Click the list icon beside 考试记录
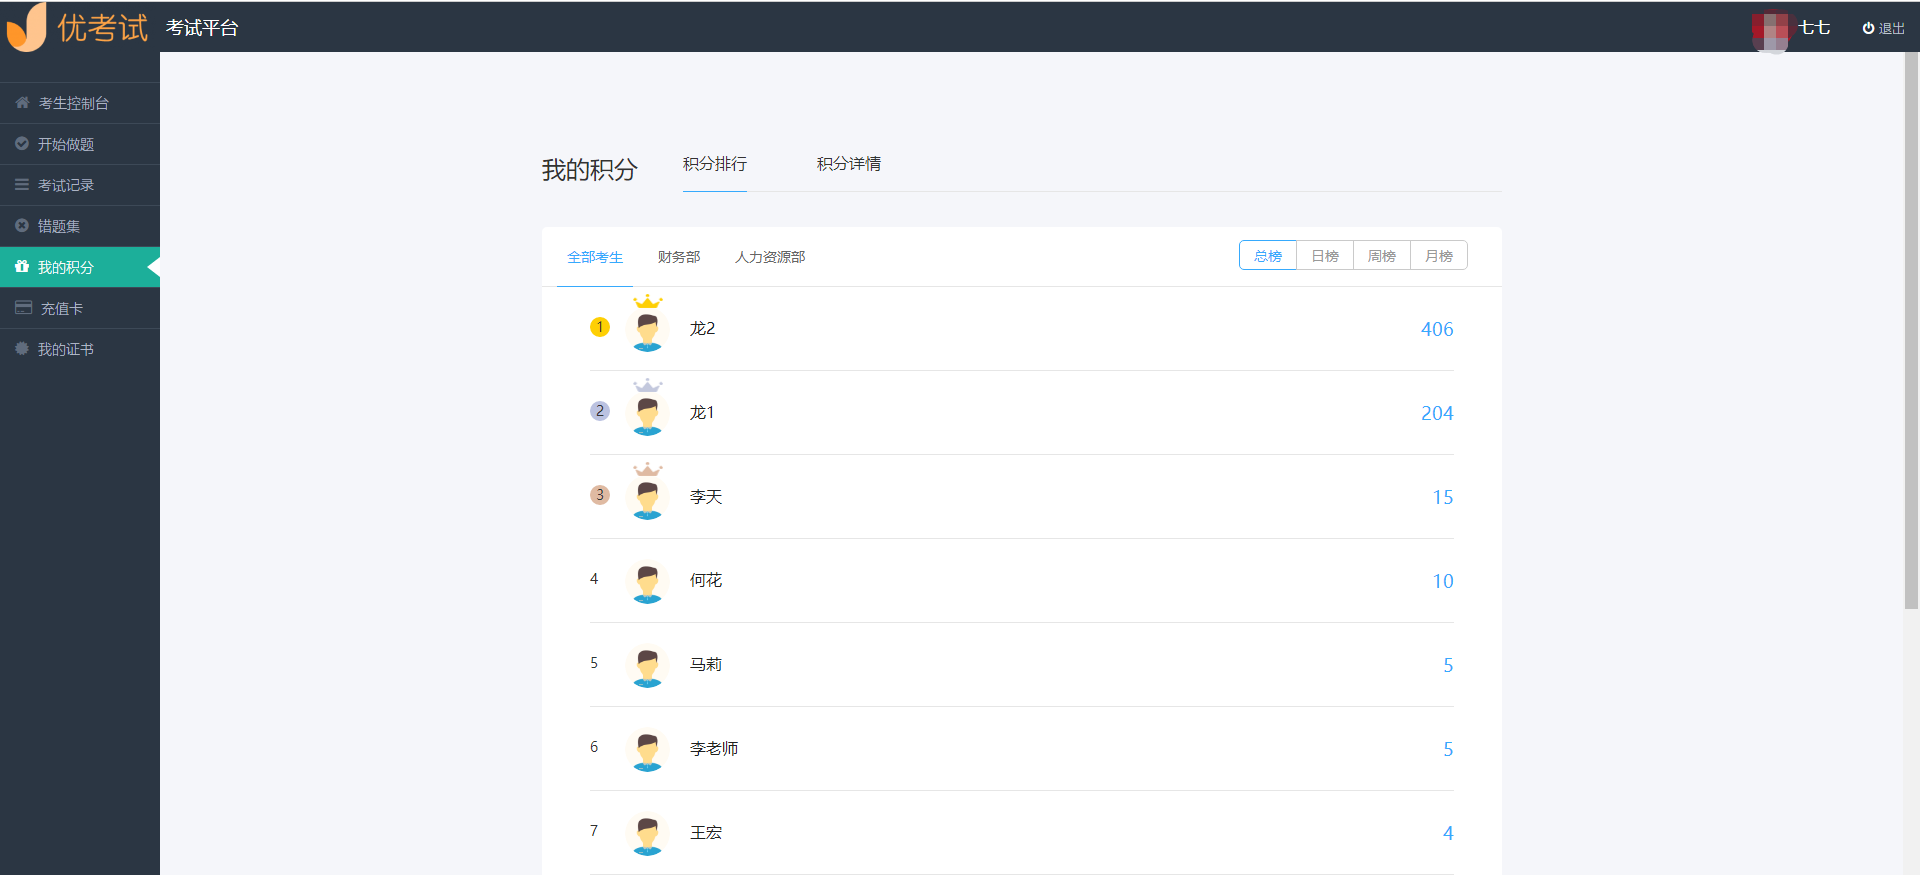The height and width of the screenshot is (875, 1920). [22, 185]
